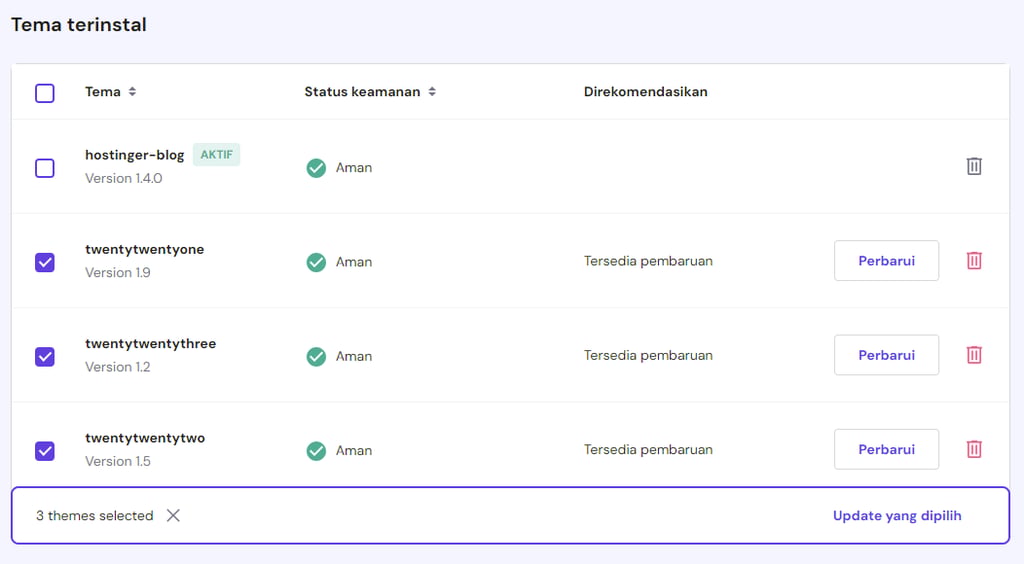Update twentytwentythree with Perbarui button
The image size is (1024, 564).
(x=886, y=355)
